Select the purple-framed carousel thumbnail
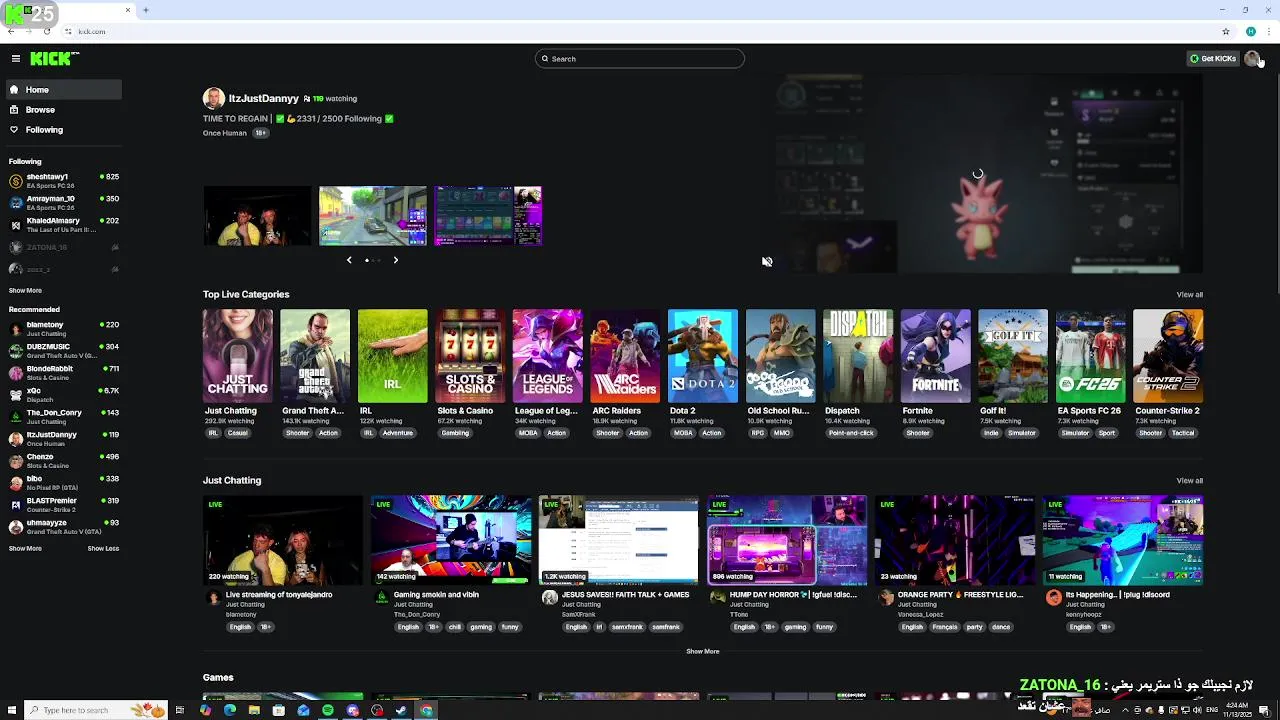The image size is (1280, 720). tap(488, 216)
